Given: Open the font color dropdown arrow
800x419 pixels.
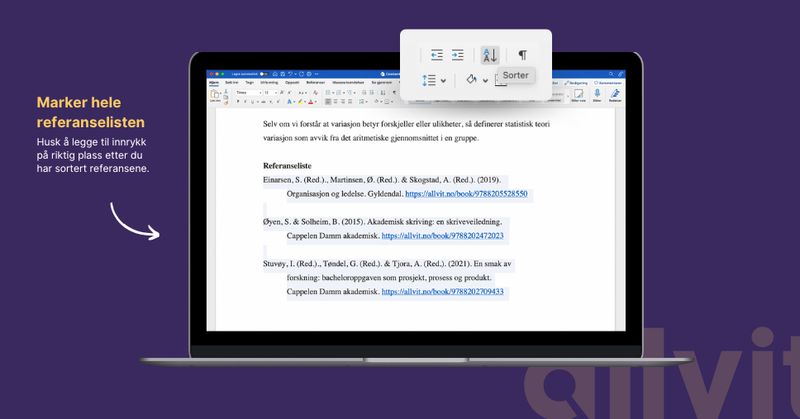Looking at the screenshot, I should [x=316, y=102].
